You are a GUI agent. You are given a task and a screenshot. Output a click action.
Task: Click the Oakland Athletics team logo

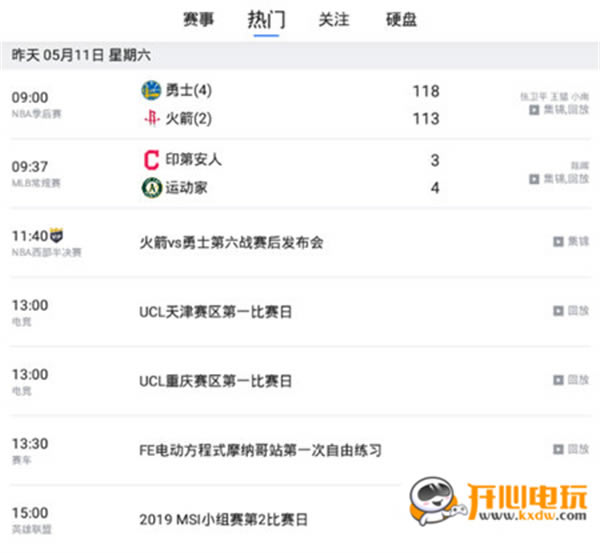(x=152, y=188)
